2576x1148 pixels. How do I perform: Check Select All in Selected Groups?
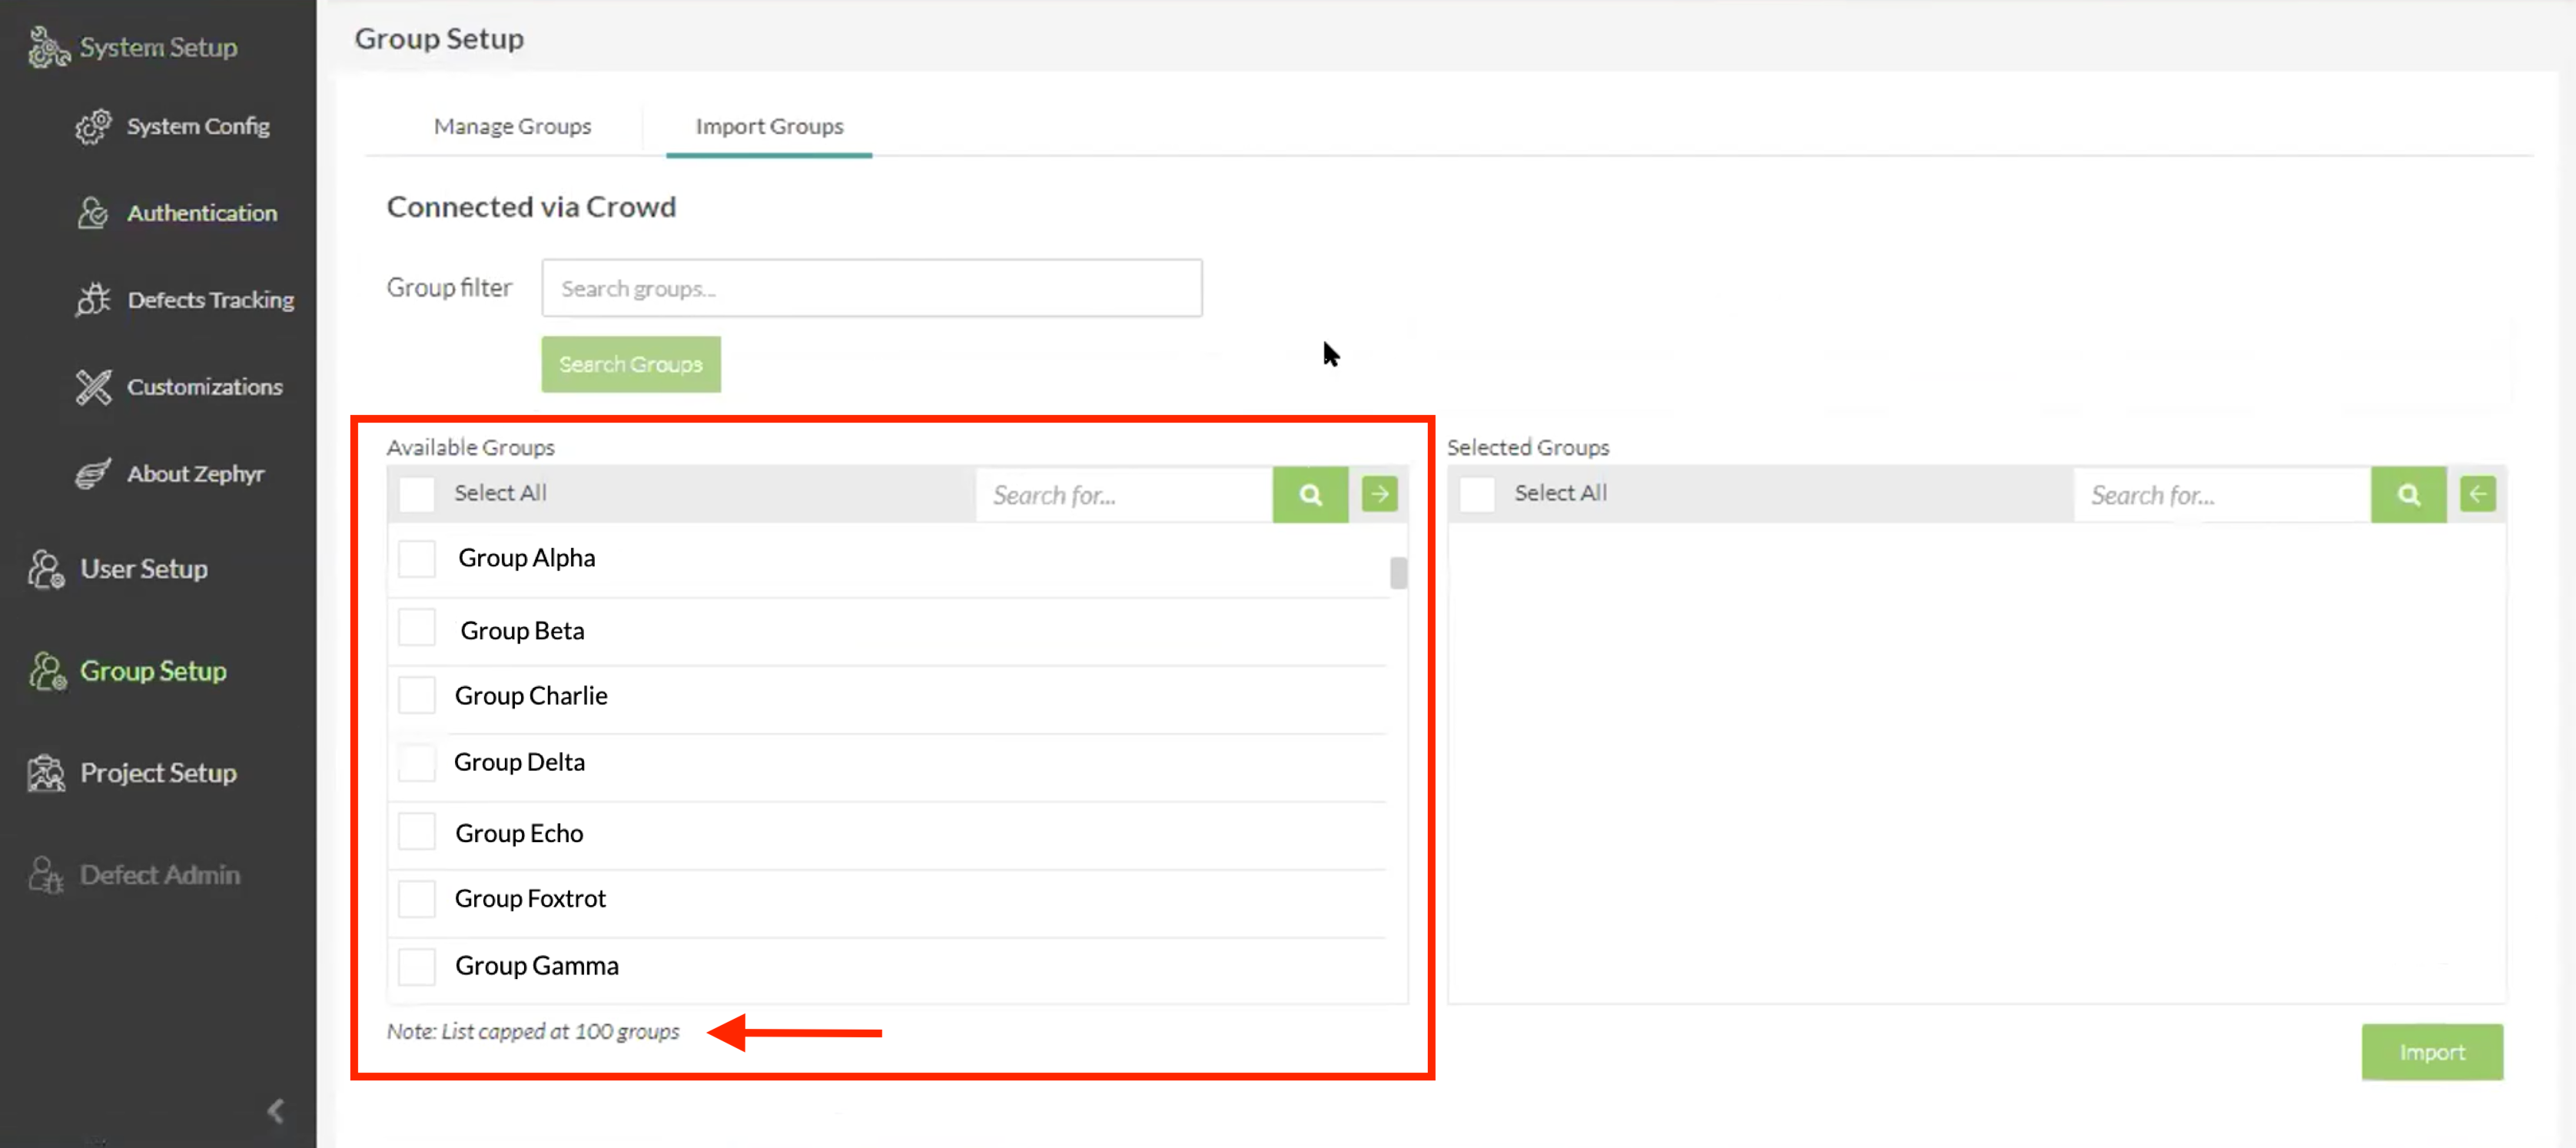[1477, 493]
